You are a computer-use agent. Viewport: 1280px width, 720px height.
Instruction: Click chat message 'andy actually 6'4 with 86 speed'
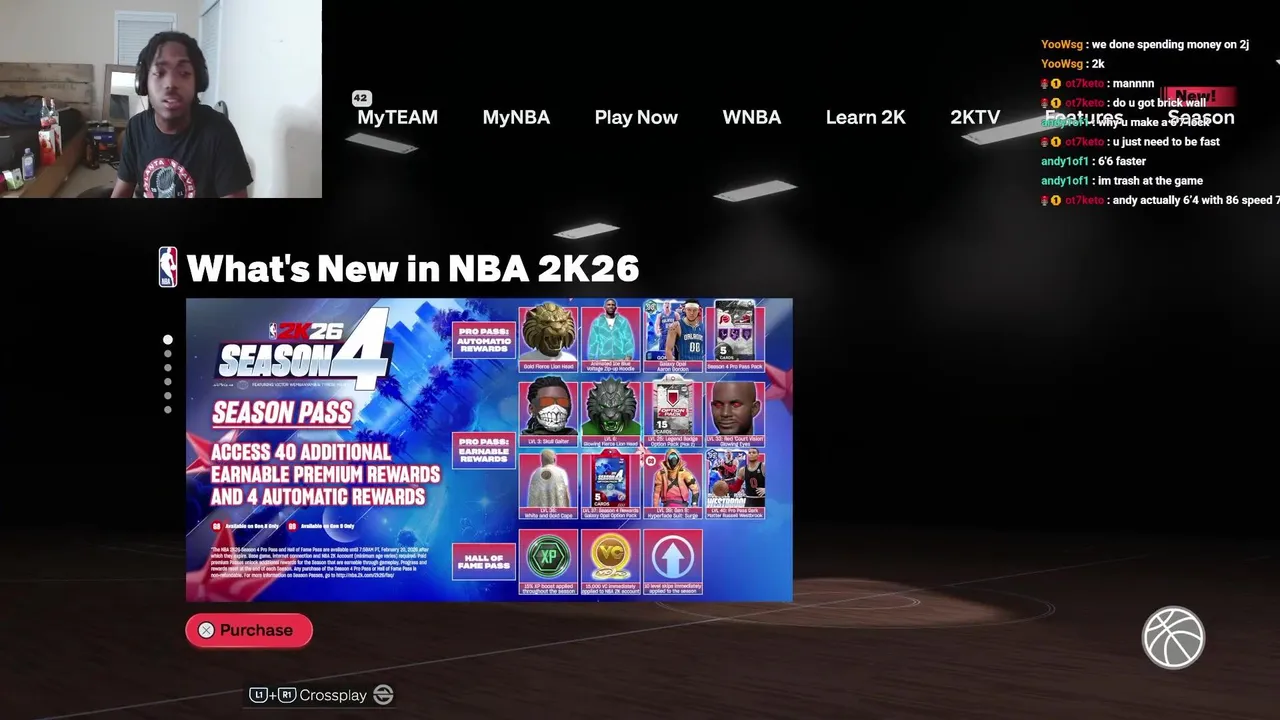coord(1193,200)
